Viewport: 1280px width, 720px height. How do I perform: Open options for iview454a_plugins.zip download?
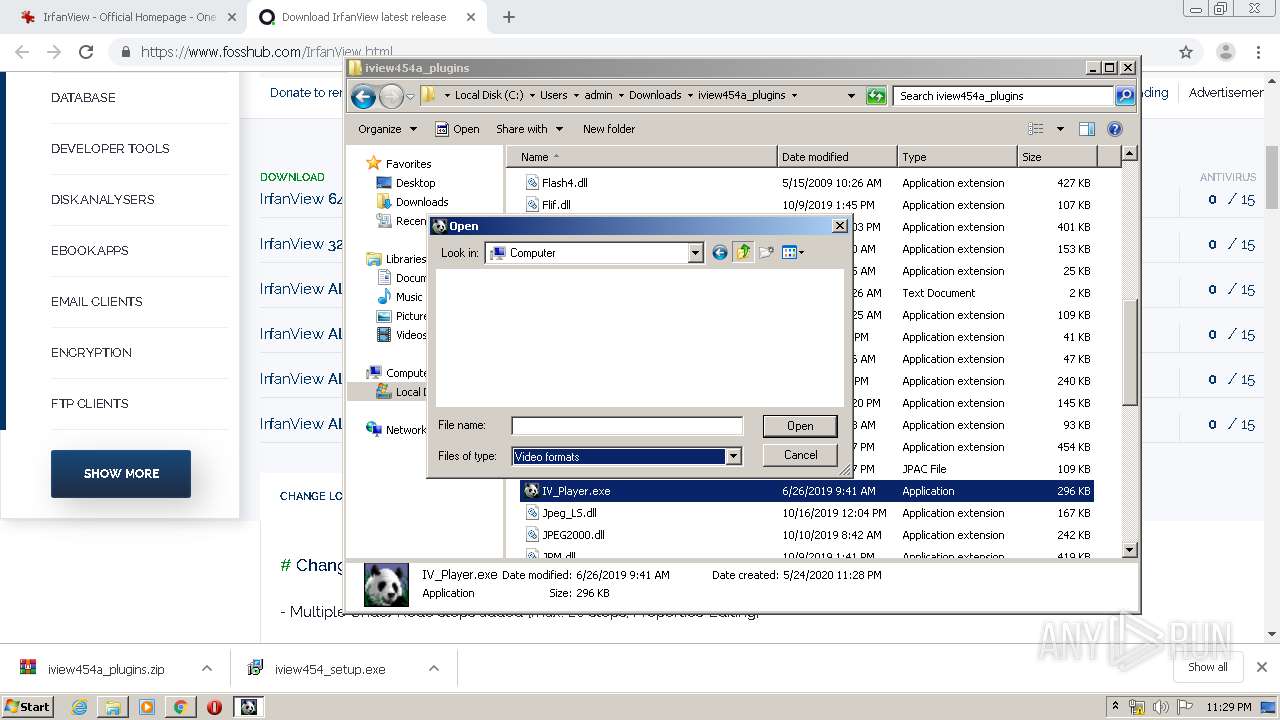(x=207, y=669)
